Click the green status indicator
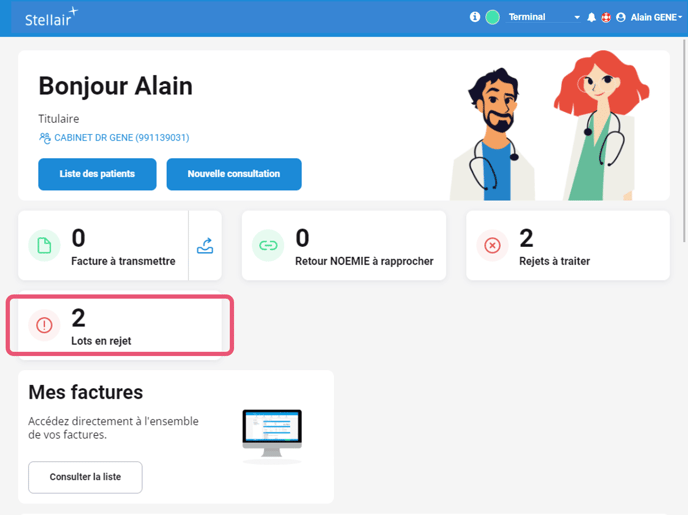The width and height of the screenshot is (688, 515). coord(492,17)
